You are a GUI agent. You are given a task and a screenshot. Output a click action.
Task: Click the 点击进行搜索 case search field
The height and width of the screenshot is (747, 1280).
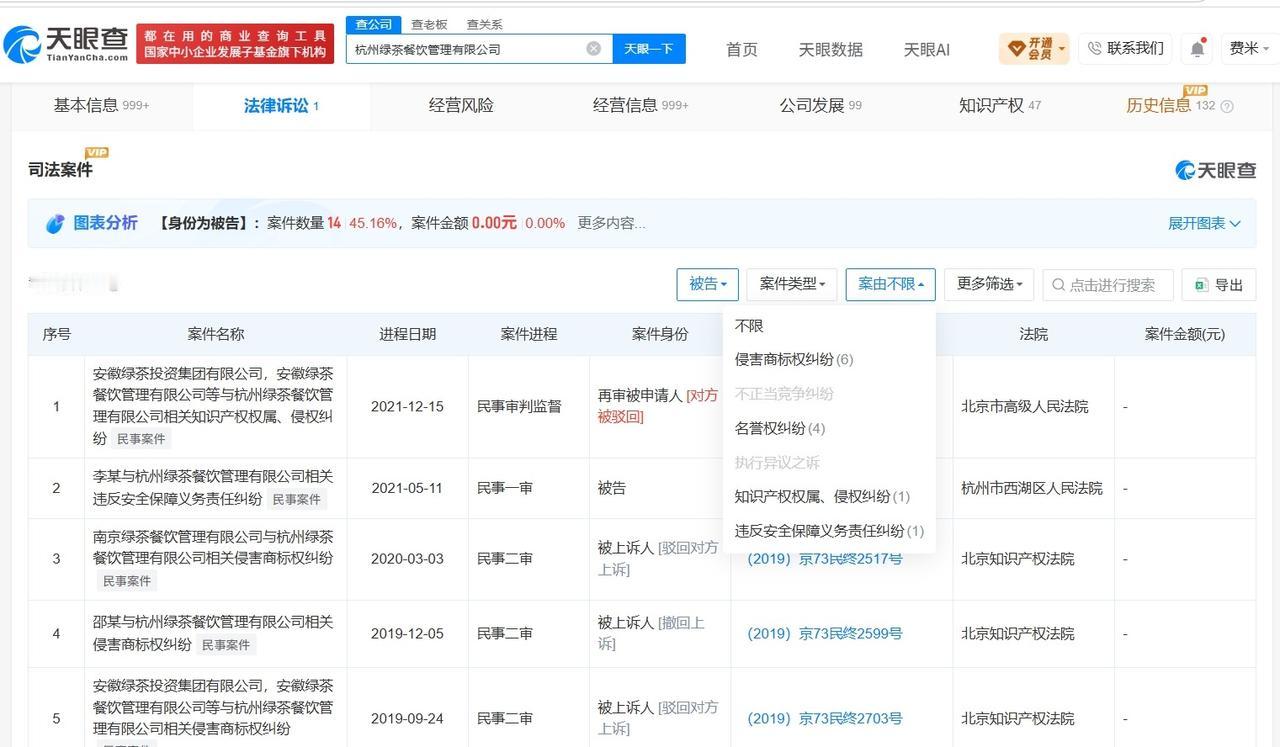coord(1108,285)
